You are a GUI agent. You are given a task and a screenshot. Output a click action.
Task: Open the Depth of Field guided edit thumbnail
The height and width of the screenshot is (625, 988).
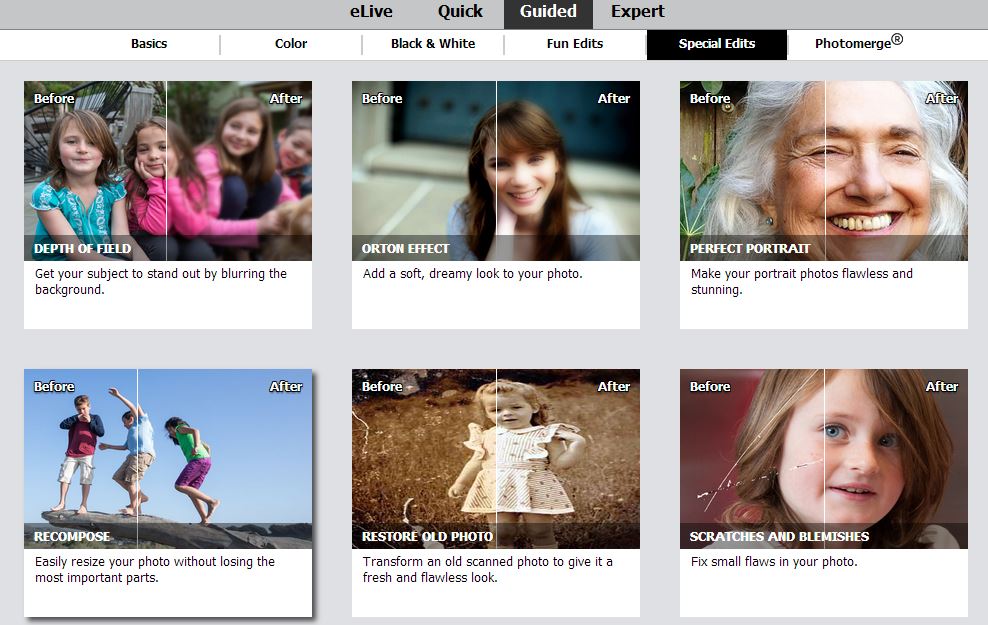(x=168, y=171)
